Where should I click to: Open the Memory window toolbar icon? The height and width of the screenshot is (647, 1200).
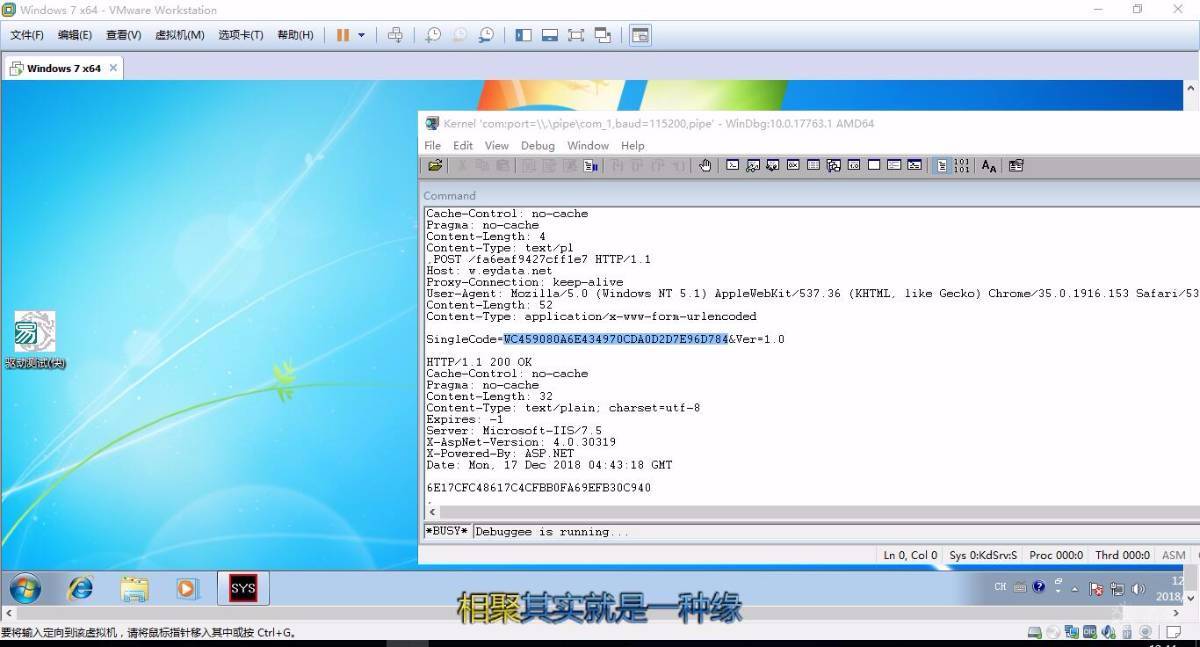tap(813, 166)
